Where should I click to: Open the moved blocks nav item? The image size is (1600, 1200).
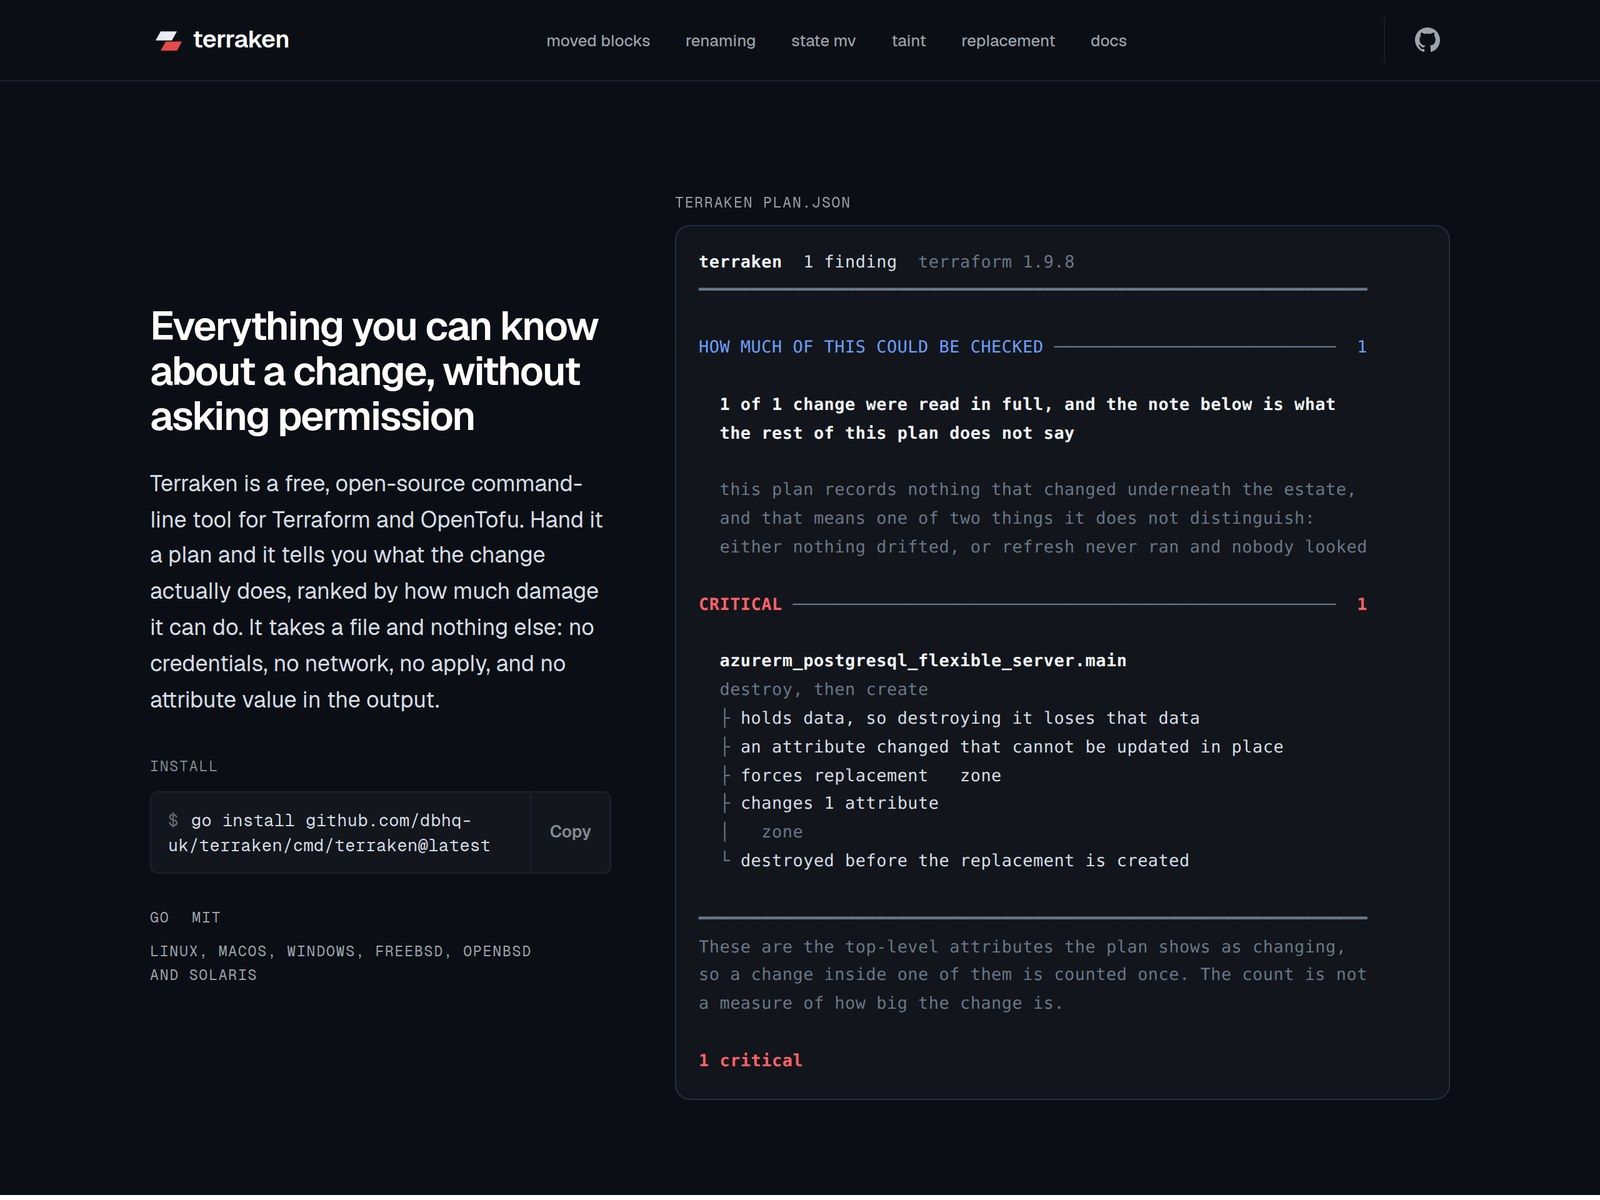tap(598, 41)
